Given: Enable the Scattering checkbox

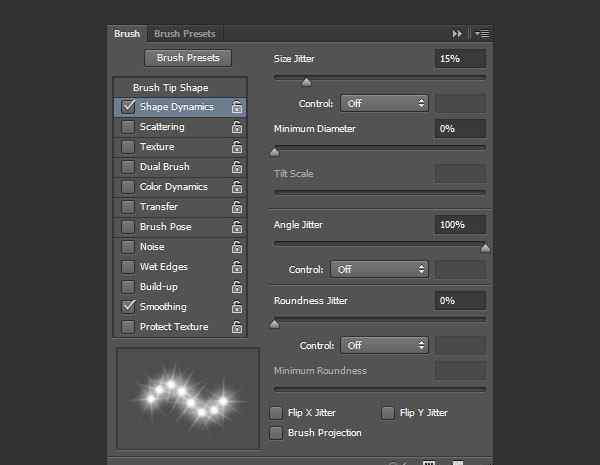Looking at the screenshot, I should 128,127.
